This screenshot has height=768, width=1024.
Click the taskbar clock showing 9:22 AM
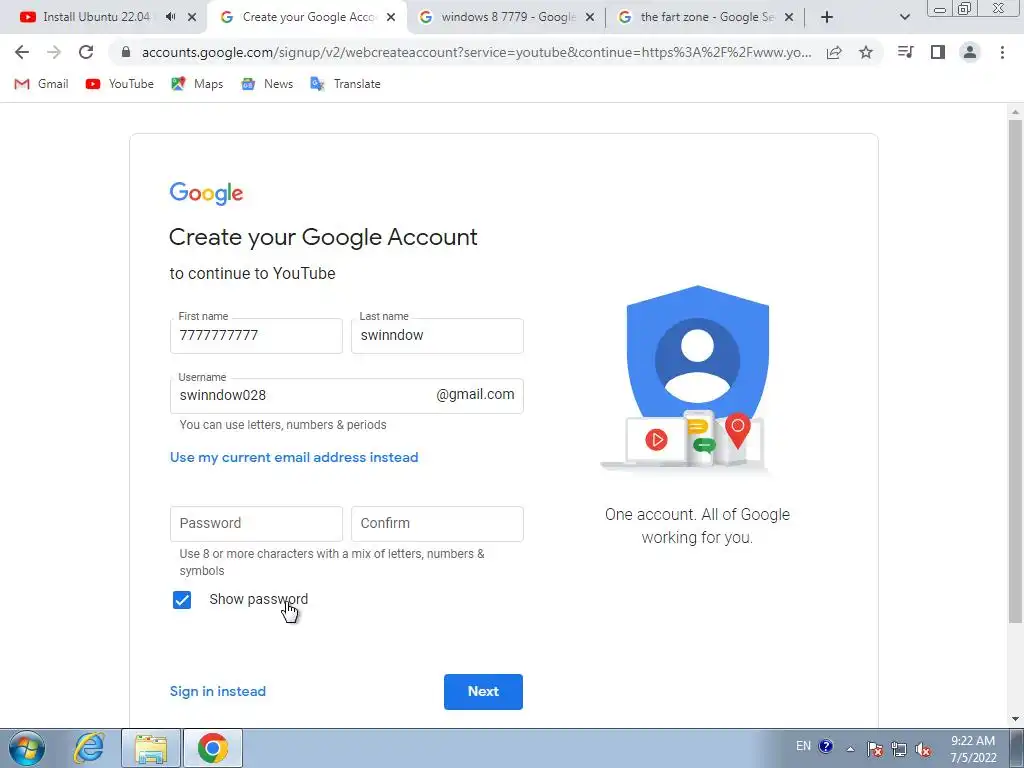click(x=973, y=749)
